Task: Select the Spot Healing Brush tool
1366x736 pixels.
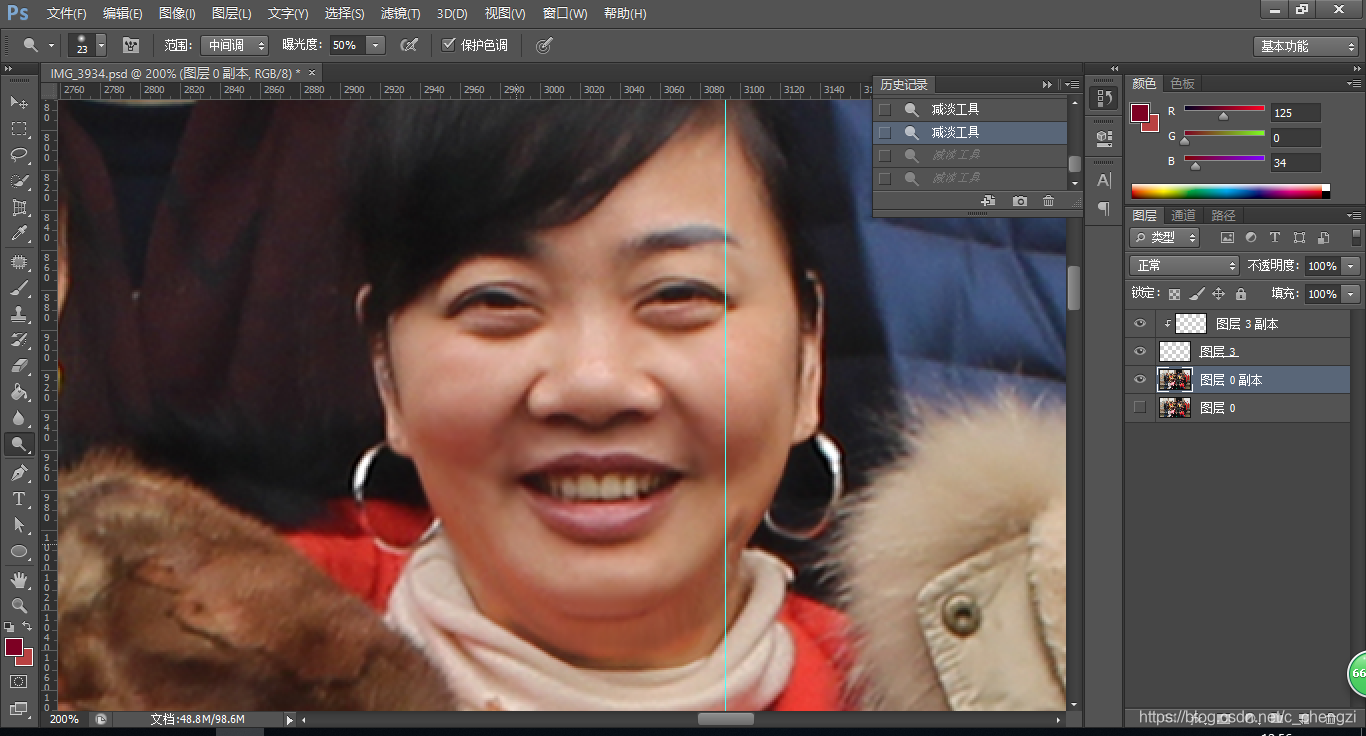Action: click(19, 262)
